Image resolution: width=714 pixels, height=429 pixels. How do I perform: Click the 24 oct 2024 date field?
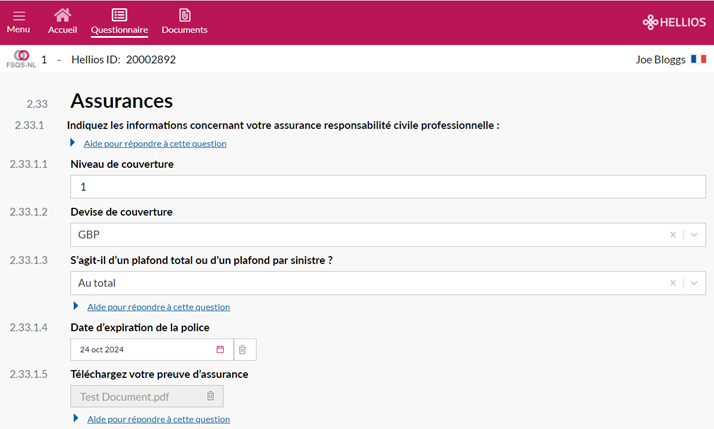click(x=152, y=349)
